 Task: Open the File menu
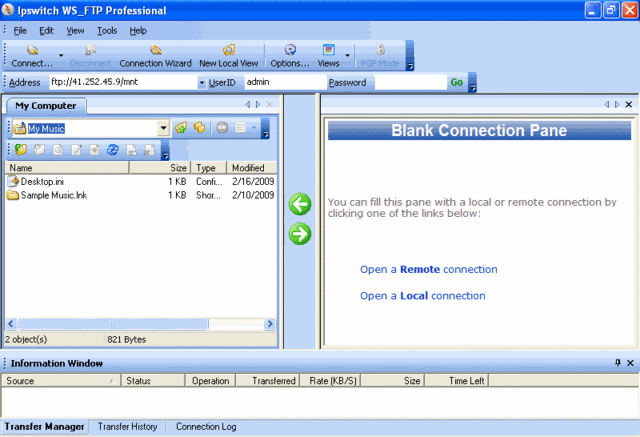20,31
